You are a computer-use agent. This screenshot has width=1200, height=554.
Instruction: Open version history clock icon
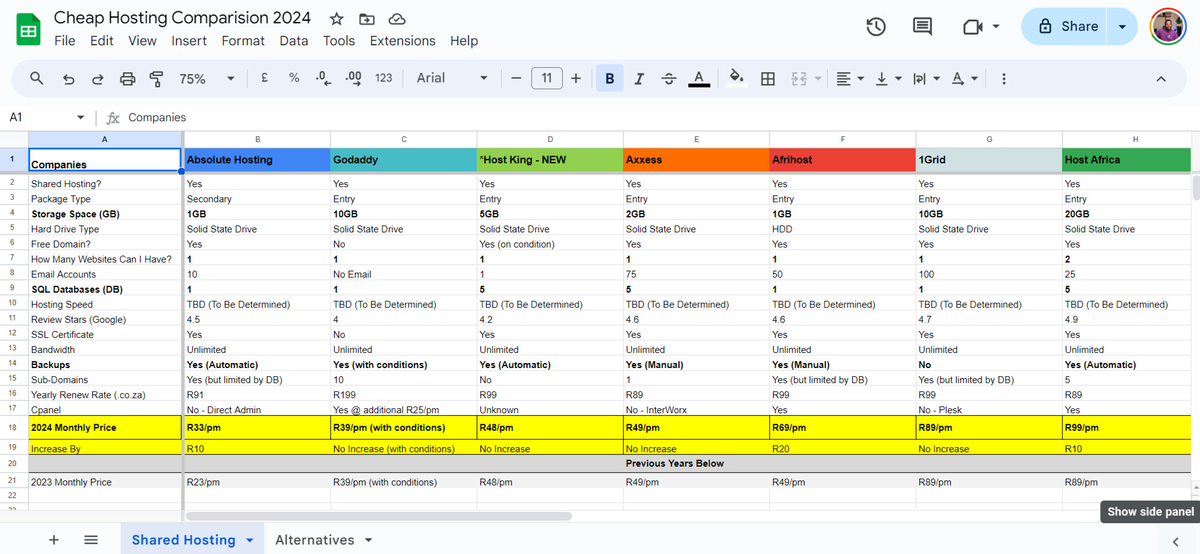(x=876, y=27)
